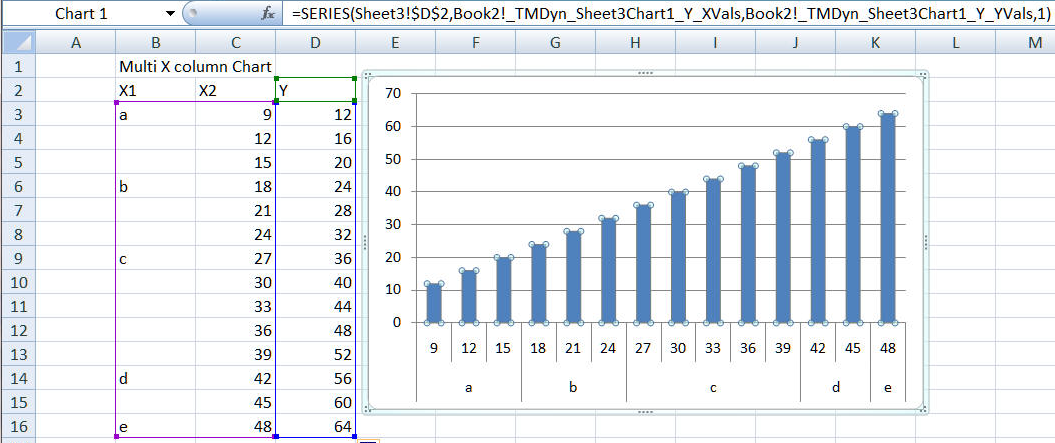Select the row 9 header
This screenshot has width=1055, height=443.
click(x=17, y=259)
